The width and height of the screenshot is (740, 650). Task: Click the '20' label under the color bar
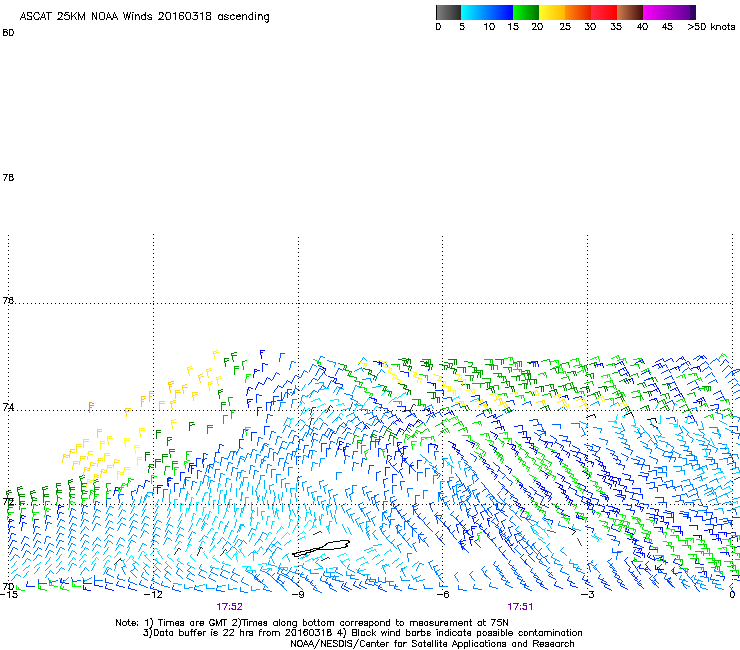point(537,27)
